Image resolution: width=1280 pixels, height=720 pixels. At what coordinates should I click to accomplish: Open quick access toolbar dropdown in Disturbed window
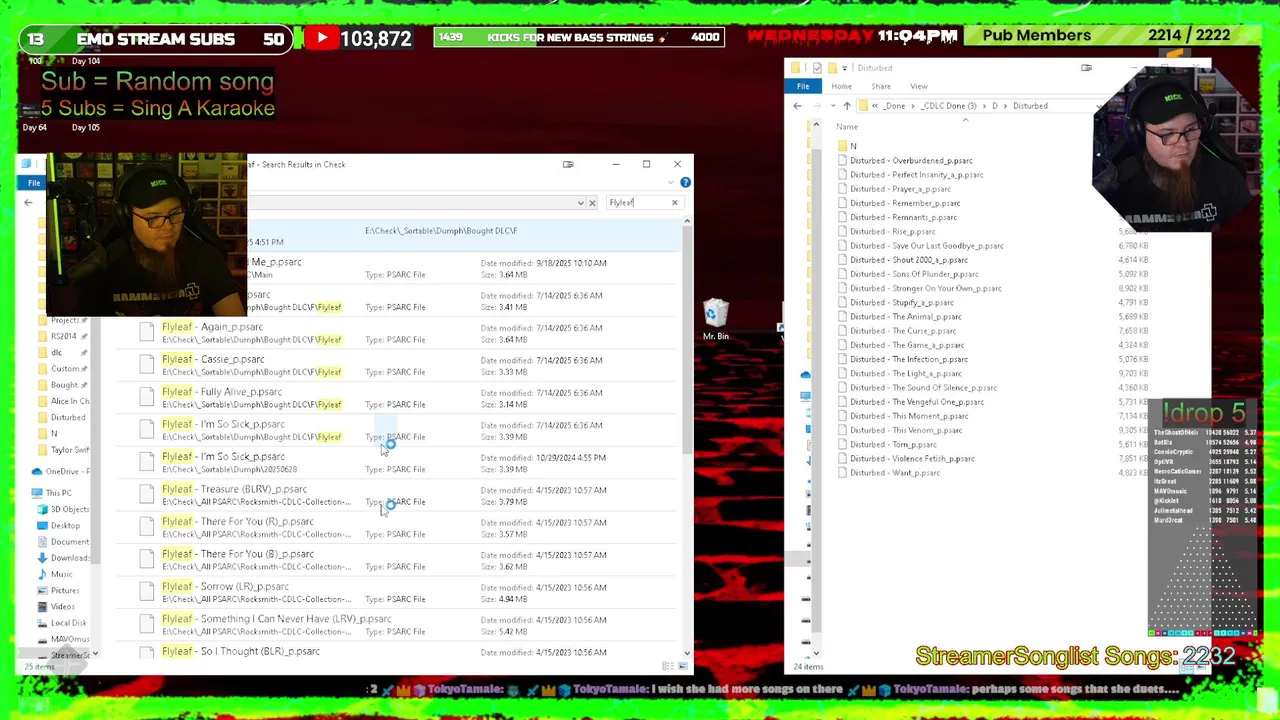click(846, 68)
